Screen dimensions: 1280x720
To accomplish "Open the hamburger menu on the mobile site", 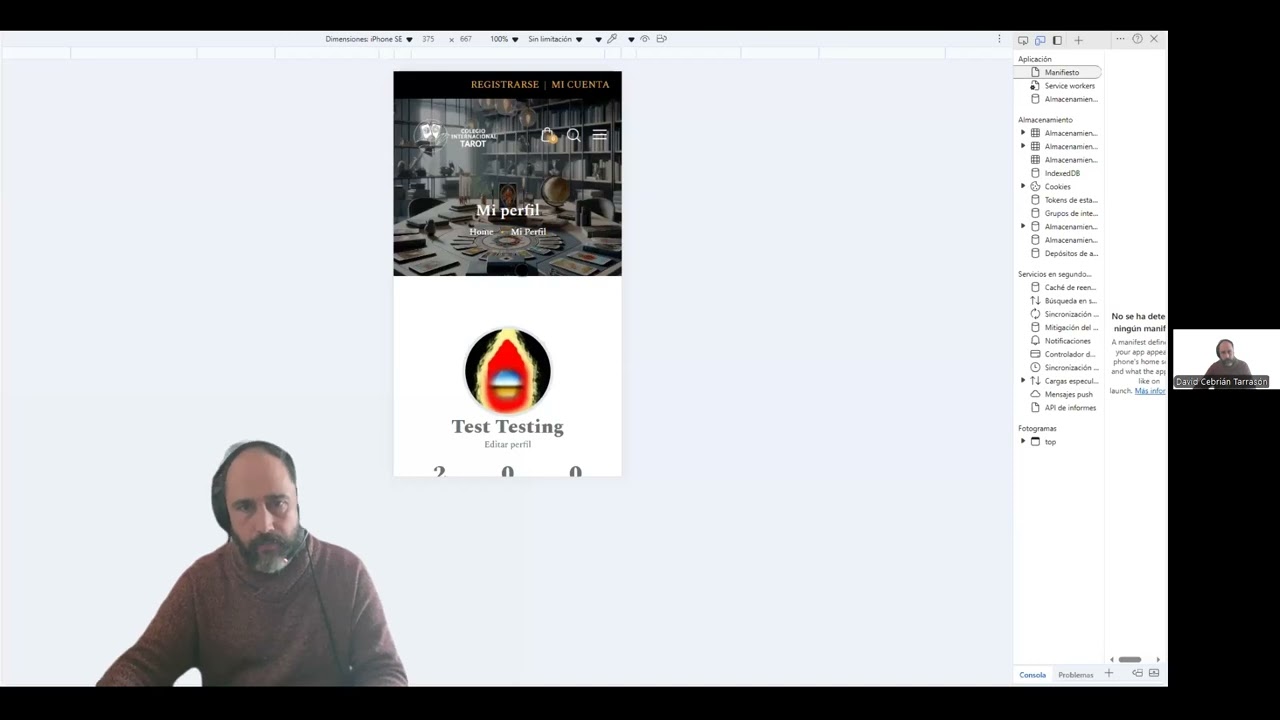I will [600, 135].
